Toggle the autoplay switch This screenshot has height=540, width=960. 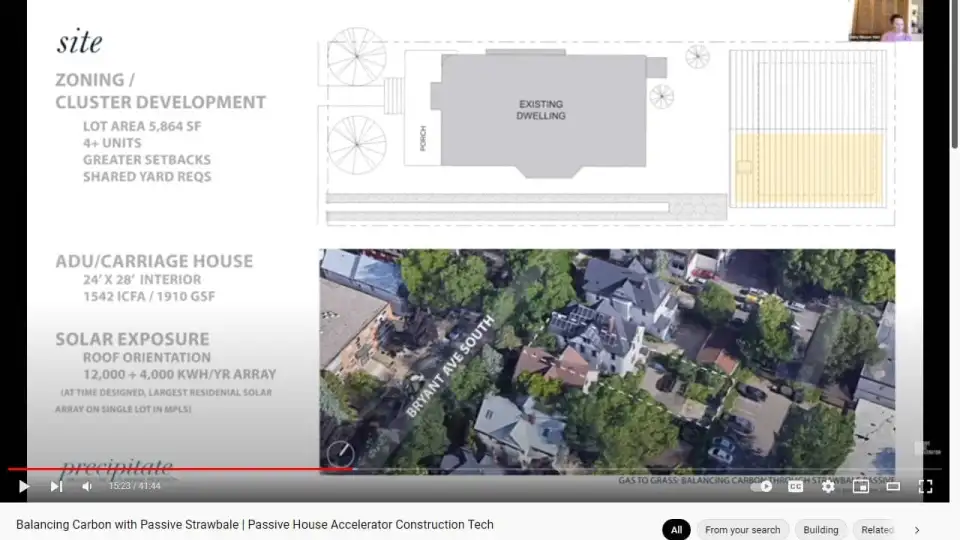pyautogui.click(x=762, y=487)
